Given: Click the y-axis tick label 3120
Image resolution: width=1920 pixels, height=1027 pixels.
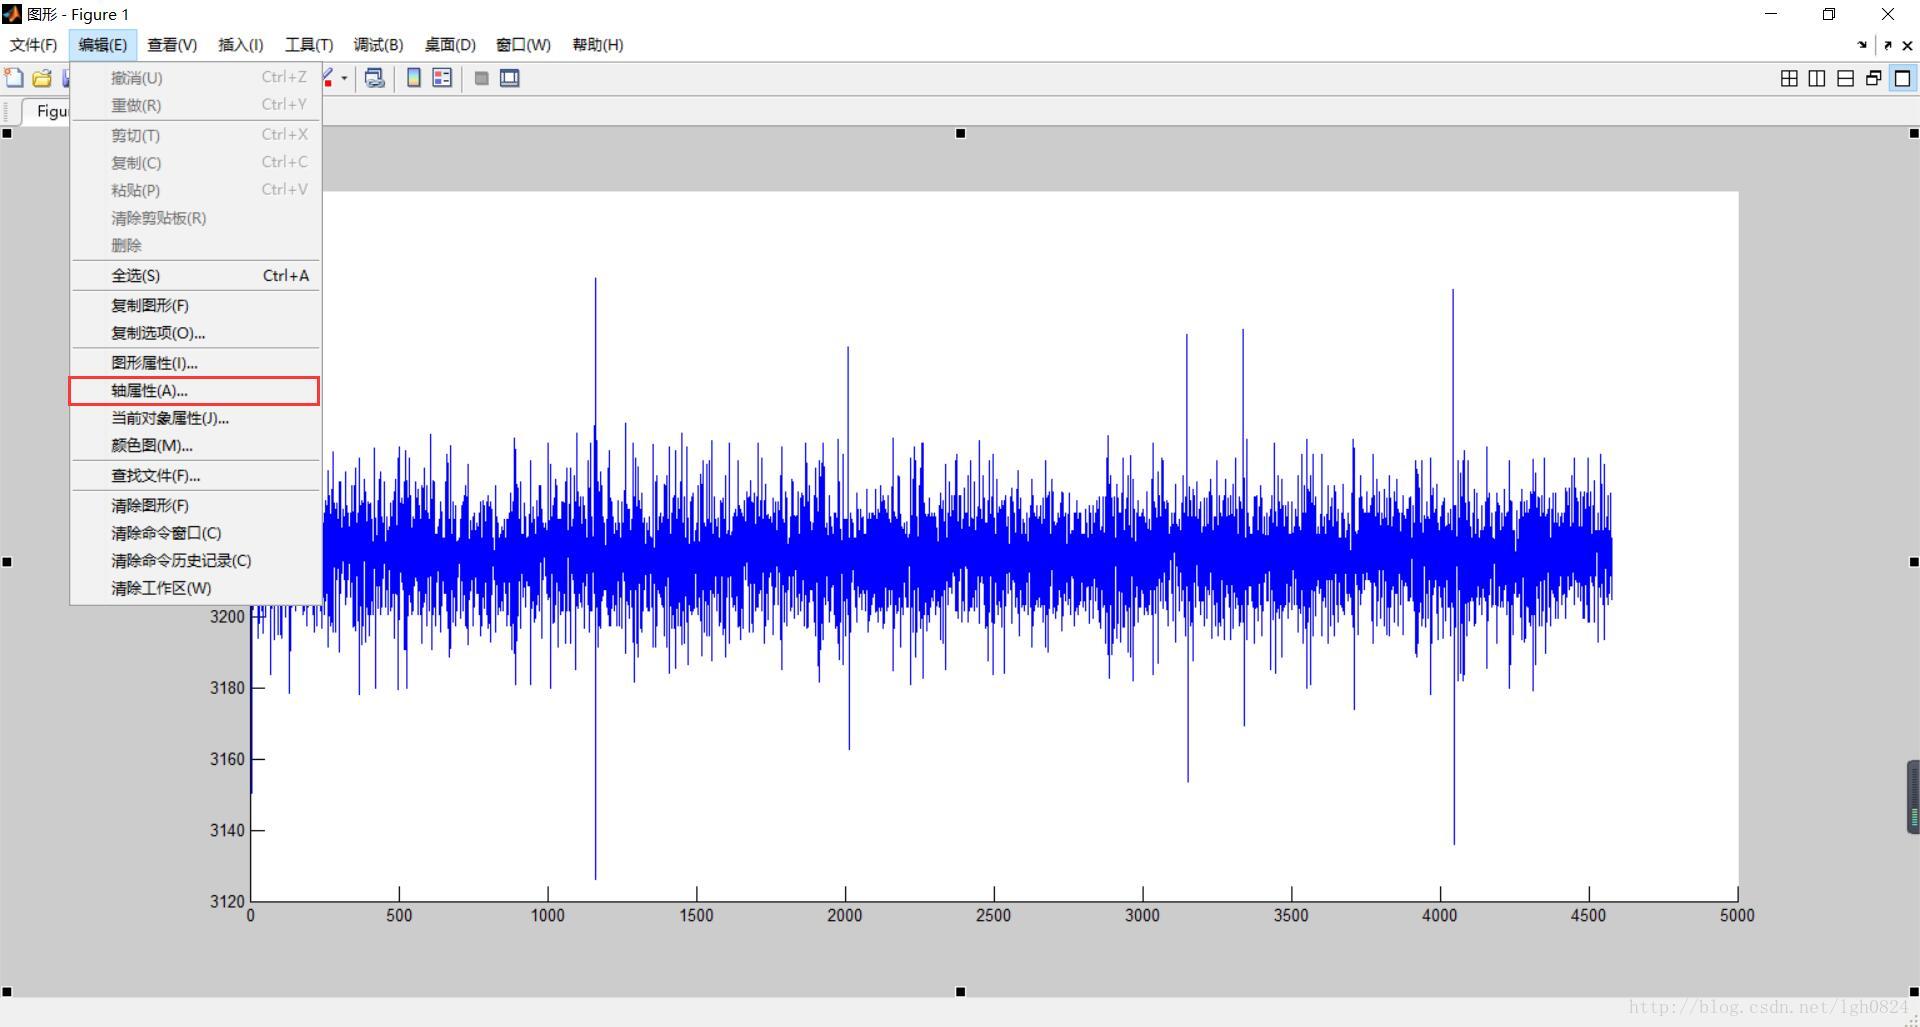Looking at the screenshot, I should coord(227,901).
